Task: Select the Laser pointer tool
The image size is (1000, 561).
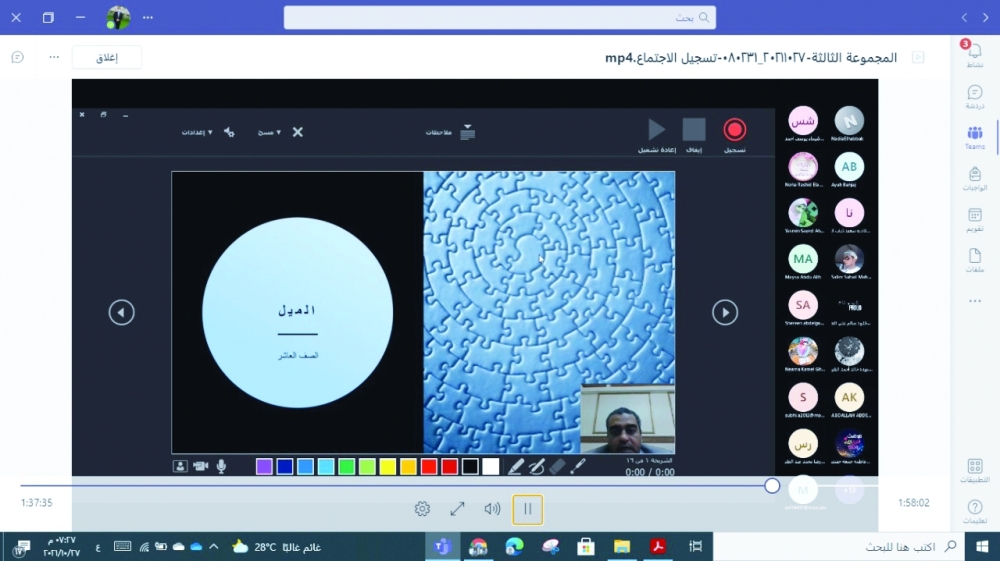Action: click(578, 467)
